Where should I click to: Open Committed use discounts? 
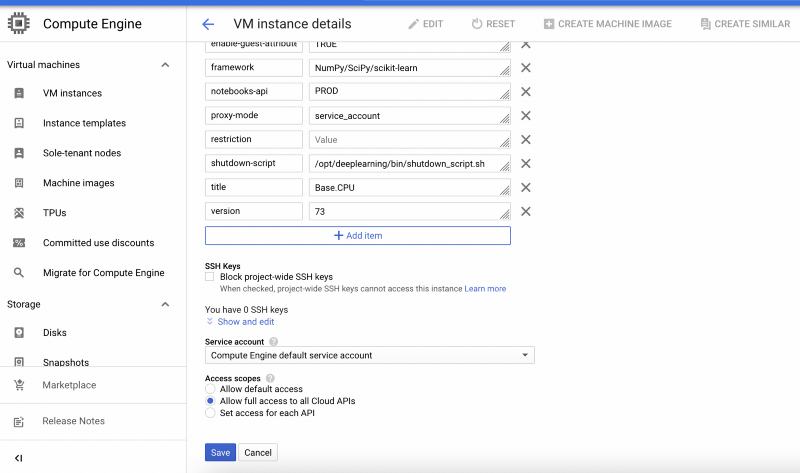click(98, 243)
